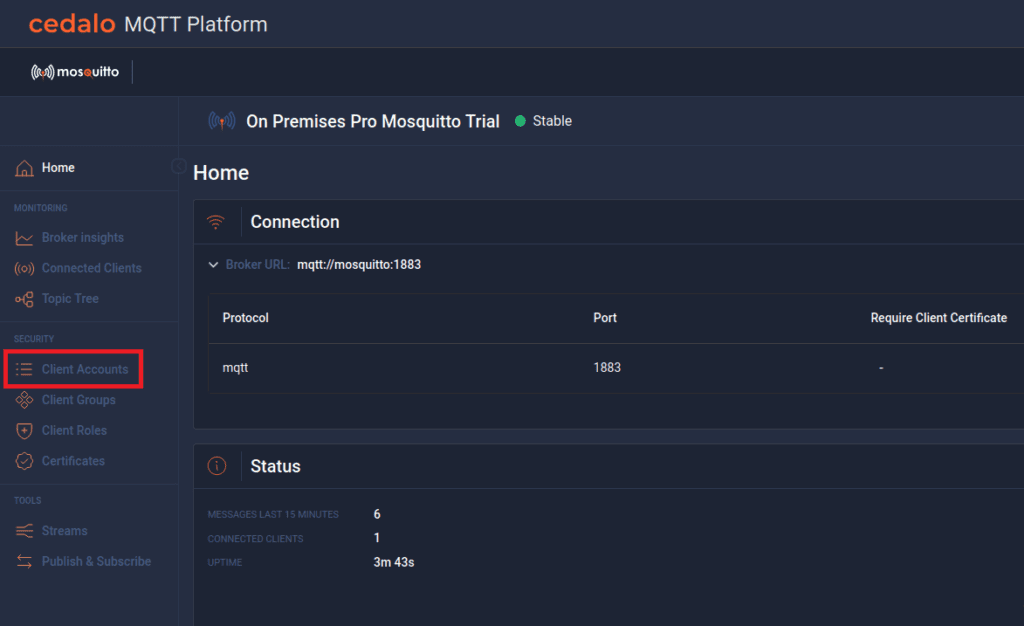Select the Topic Tree node icon
This screenshot has width=1024, height=626.
[x=23, y=299]
